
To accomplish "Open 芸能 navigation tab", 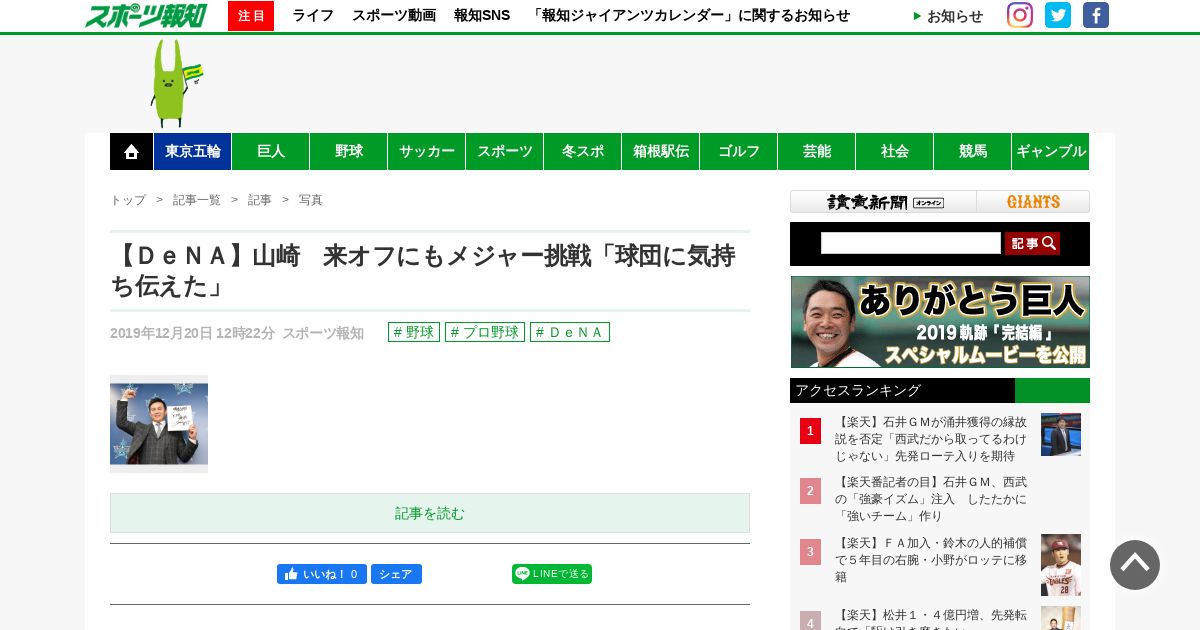I will coord(817,151).
